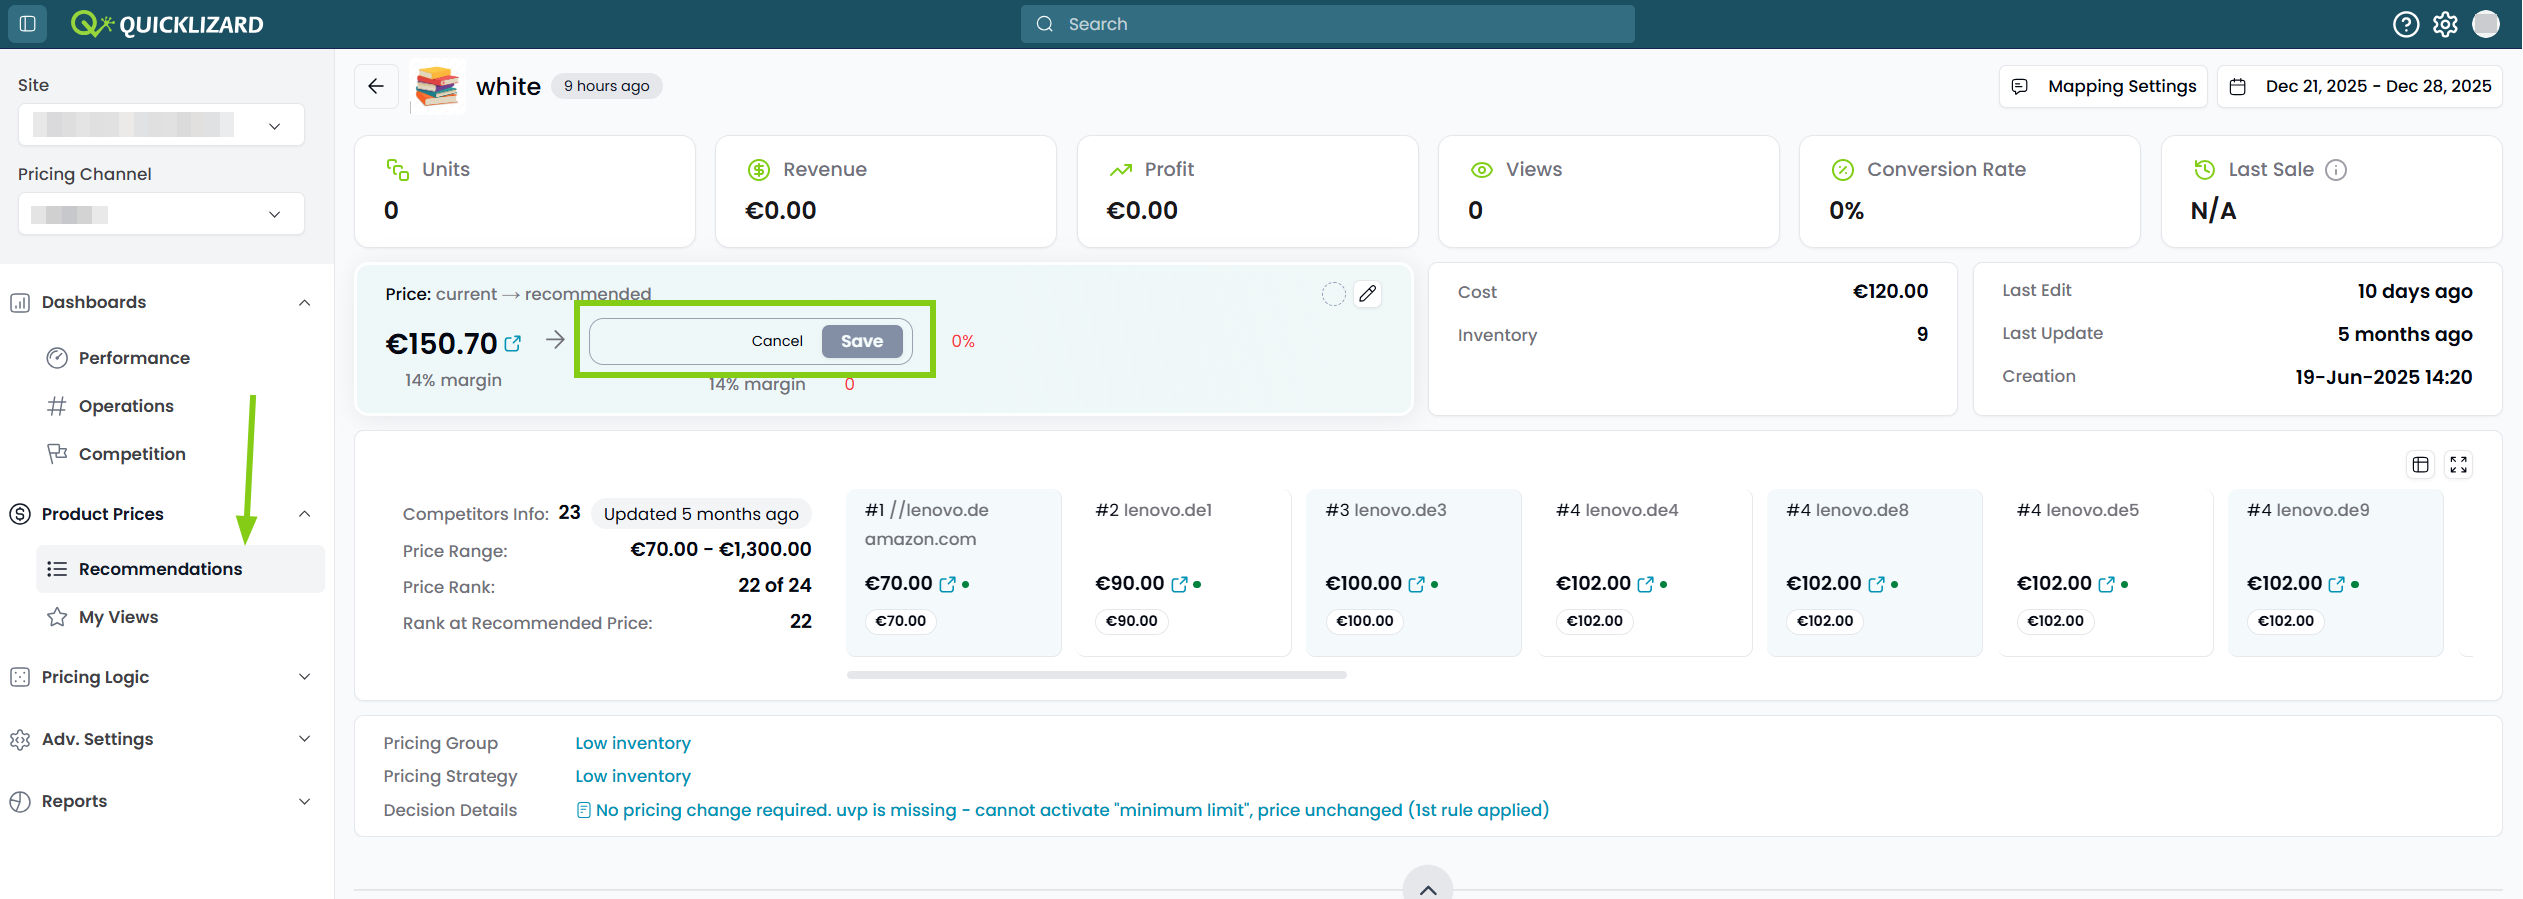
Task: Go back with the arrow button
Action: tap(376, 86)
